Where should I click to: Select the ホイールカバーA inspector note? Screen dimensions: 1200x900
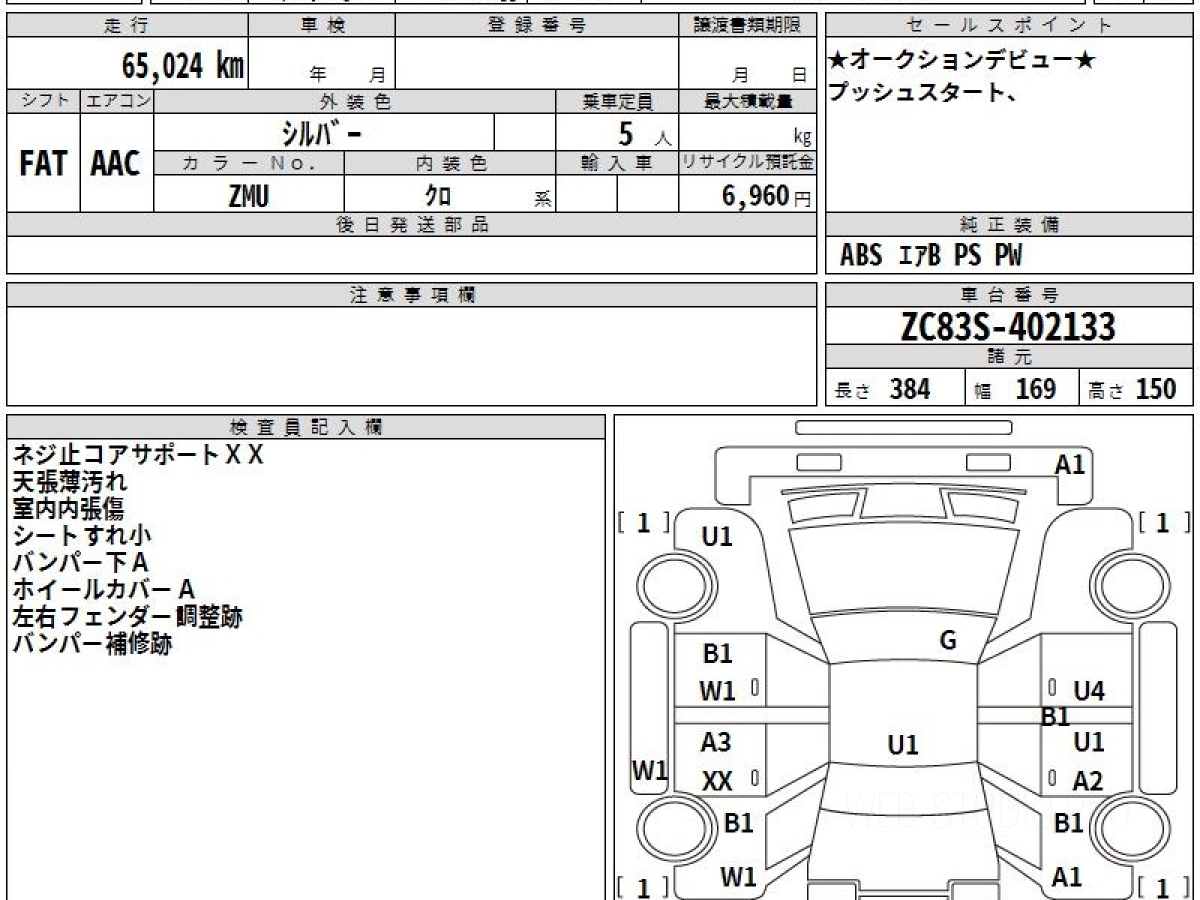(103, 590)
